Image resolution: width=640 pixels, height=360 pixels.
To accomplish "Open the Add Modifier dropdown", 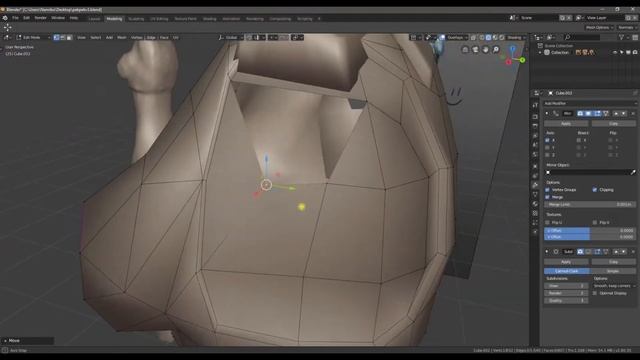I will [x=589, y=104].
